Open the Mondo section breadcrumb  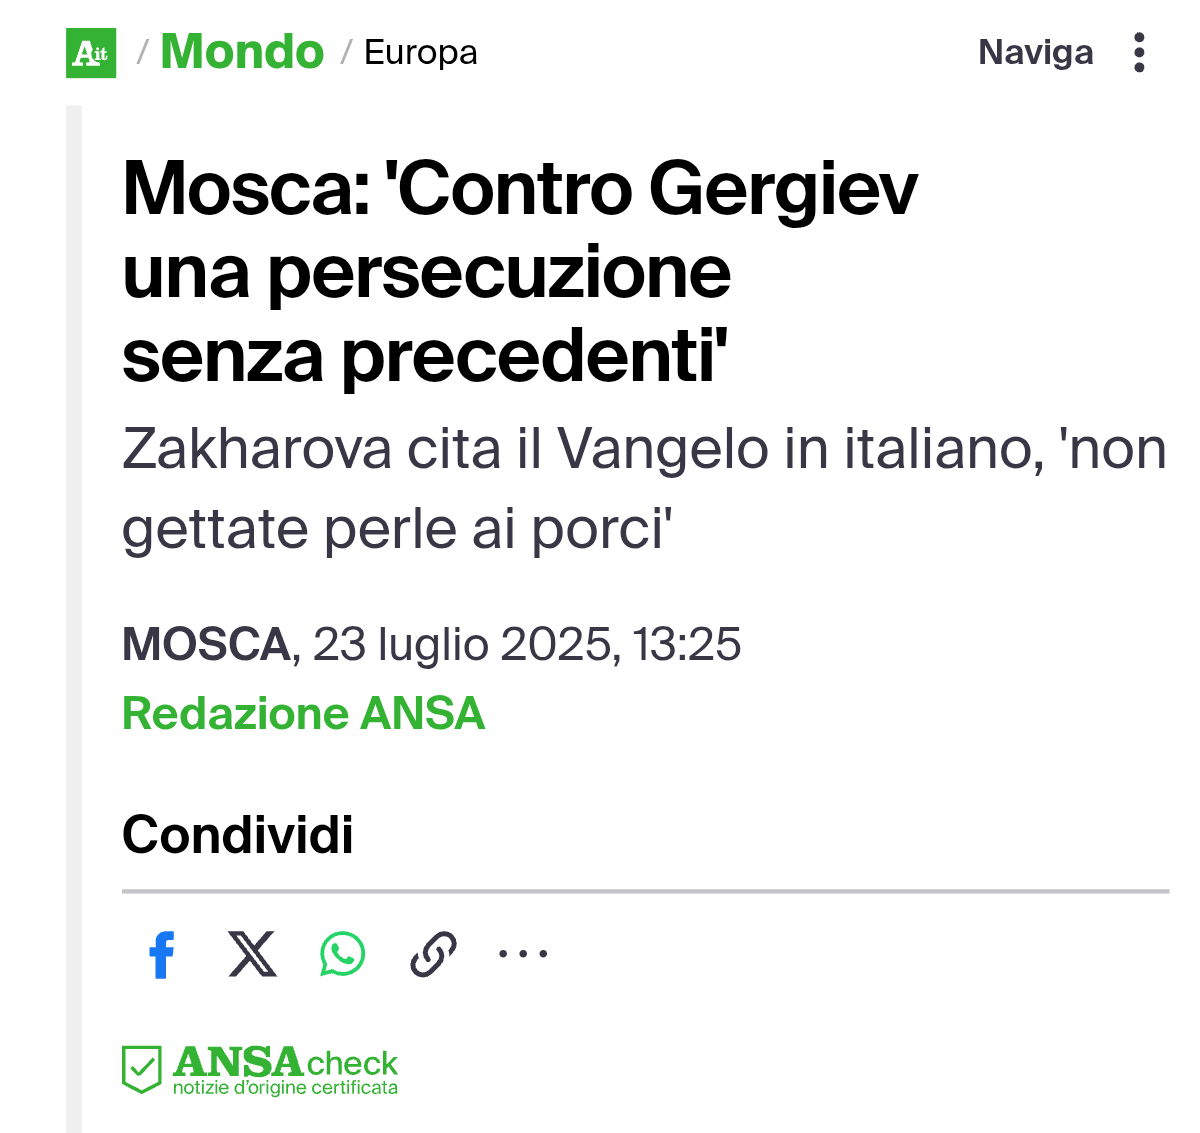coord(242,52)
